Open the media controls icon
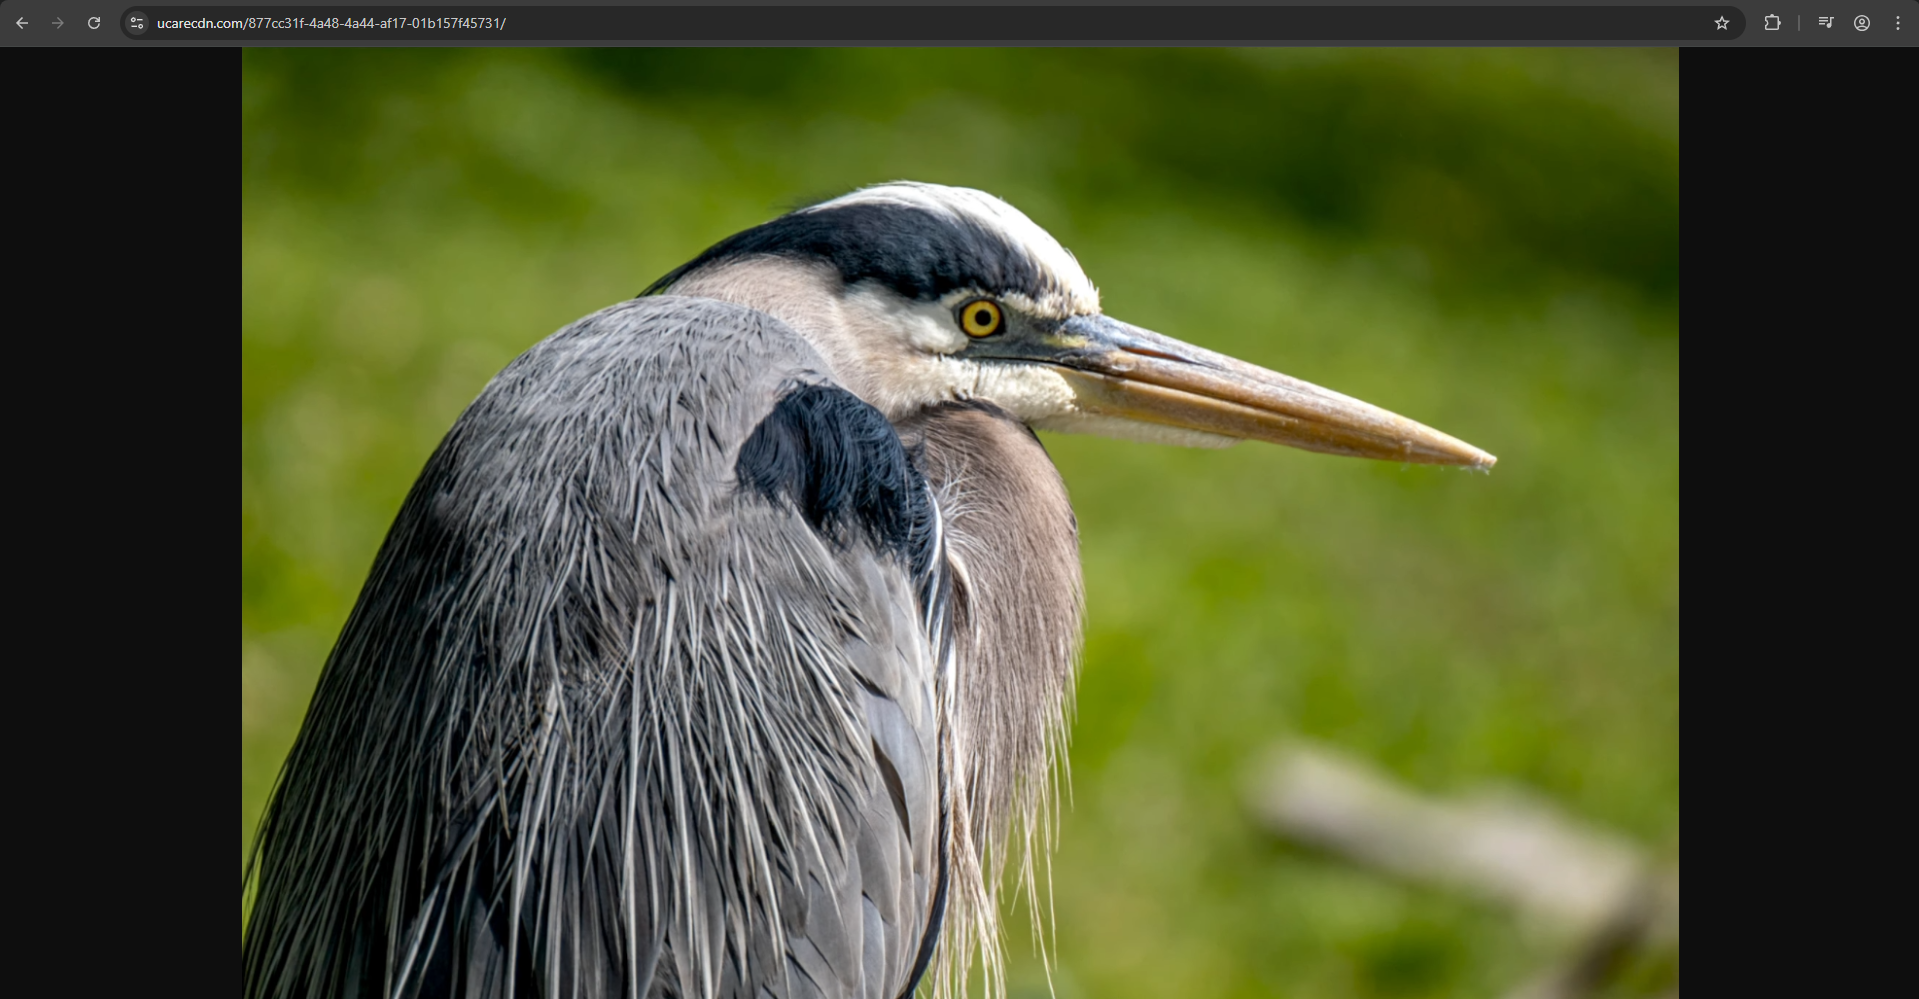The height and width of the screenshot is (999, 1919). [x=1825, y=23]
